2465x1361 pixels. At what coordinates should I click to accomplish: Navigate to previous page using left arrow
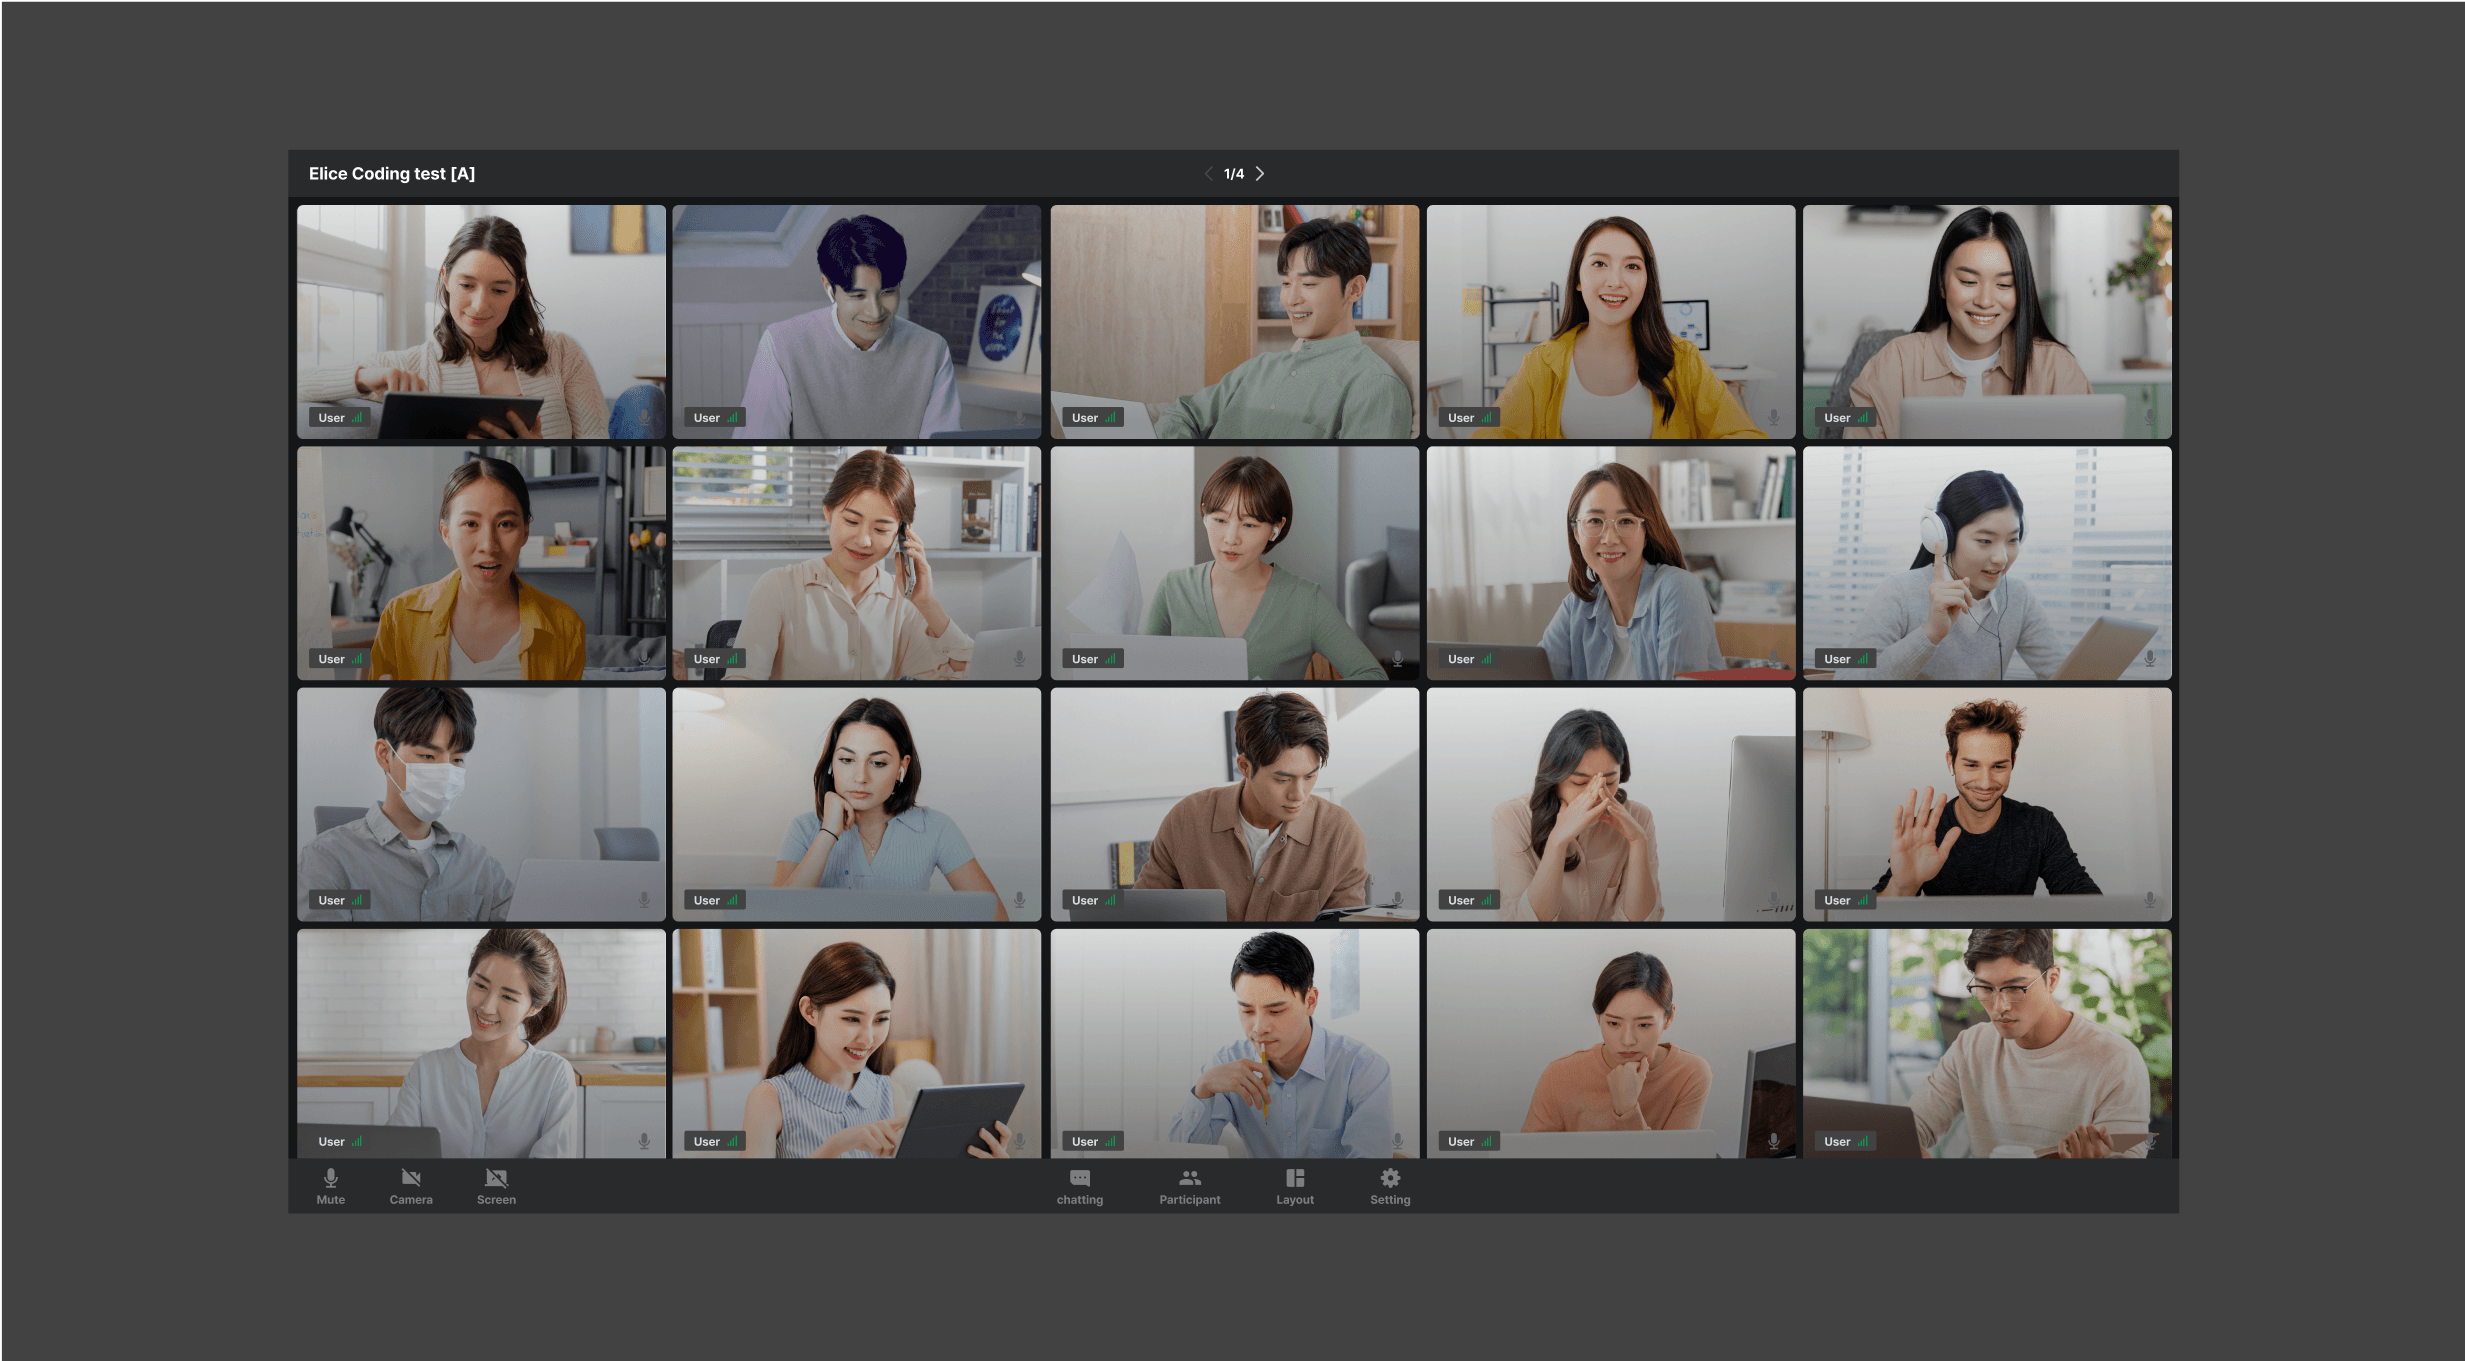[1207, 174]
